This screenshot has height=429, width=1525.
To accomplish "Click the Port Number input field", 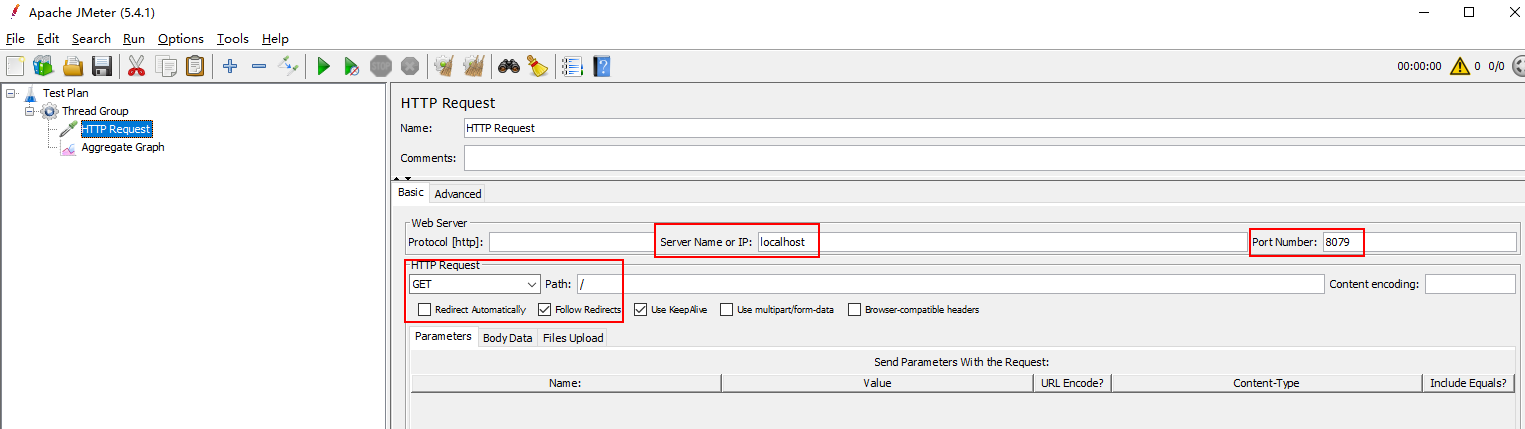I will (1418, 242).
